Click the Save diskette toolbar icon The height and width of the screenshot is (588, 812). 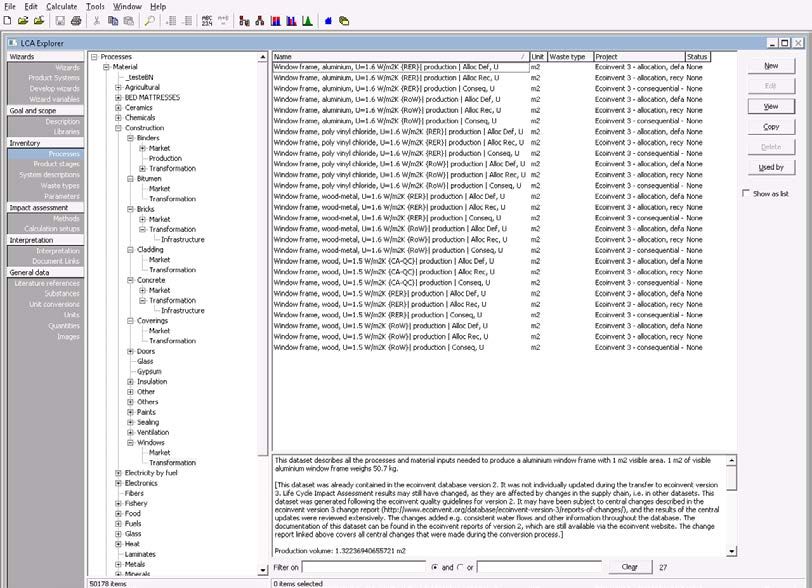coord(60,21)
